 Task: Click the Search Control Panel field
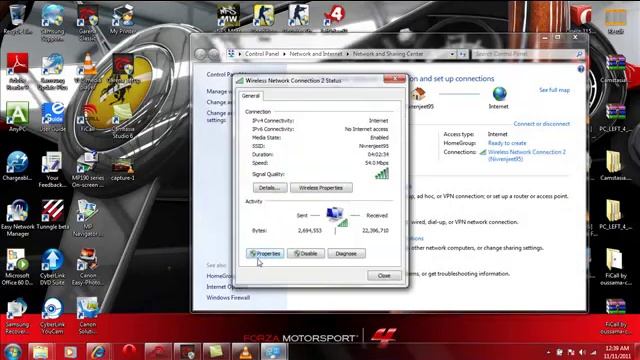[528, 54]
